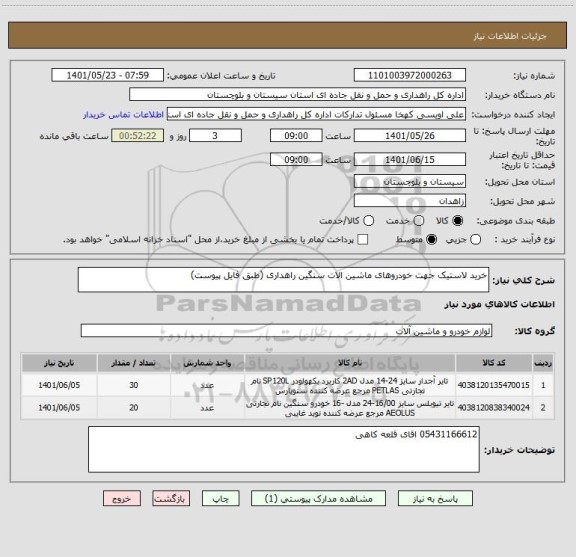Click the price validity date 1401/06/15
The height and width of the screenshot is (557, 576).
tap(410, 159)
